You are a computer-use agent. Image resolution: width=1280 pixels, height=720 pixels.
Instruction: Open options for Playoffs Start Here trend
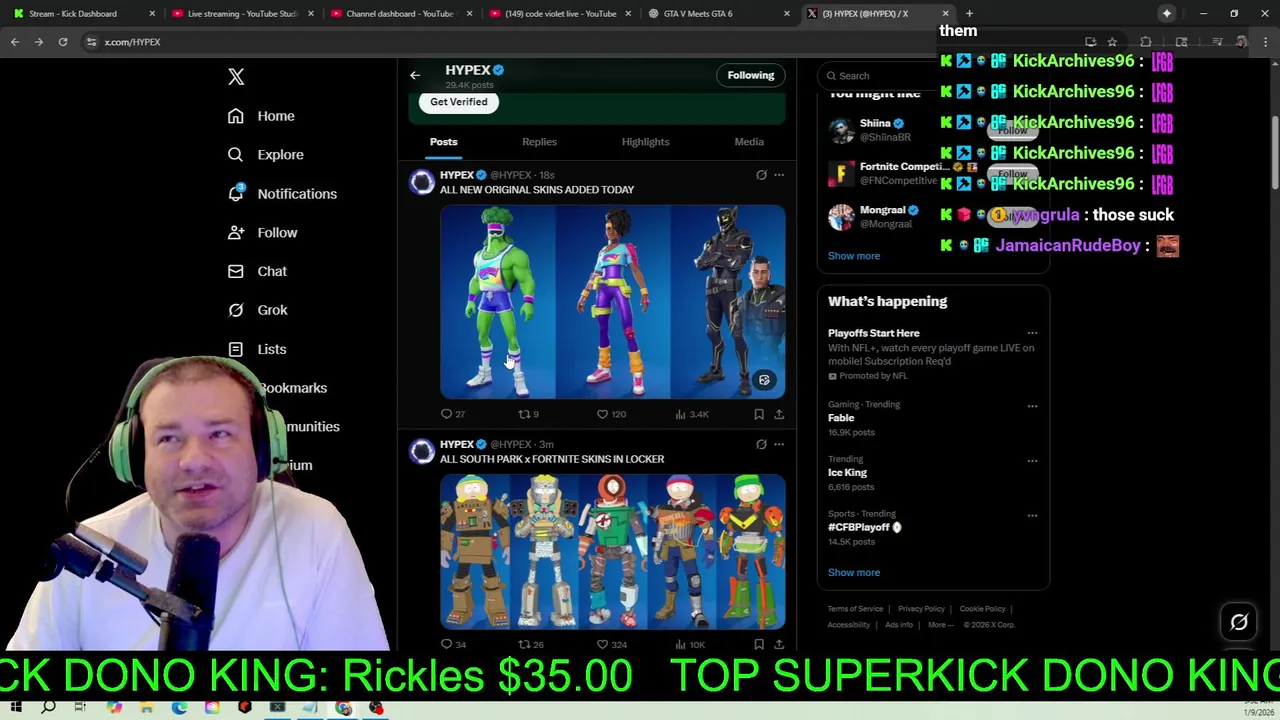[1032, 334]
